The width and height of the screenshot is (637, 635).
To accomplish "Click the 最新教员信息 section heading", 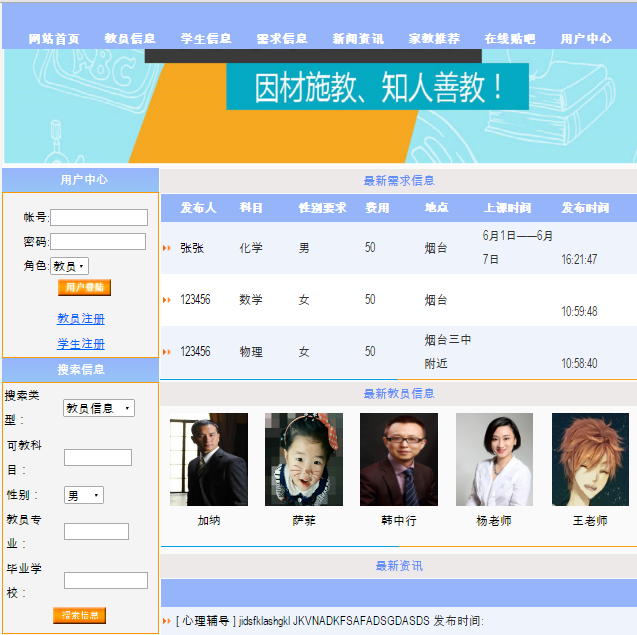I will click(399, 394).
